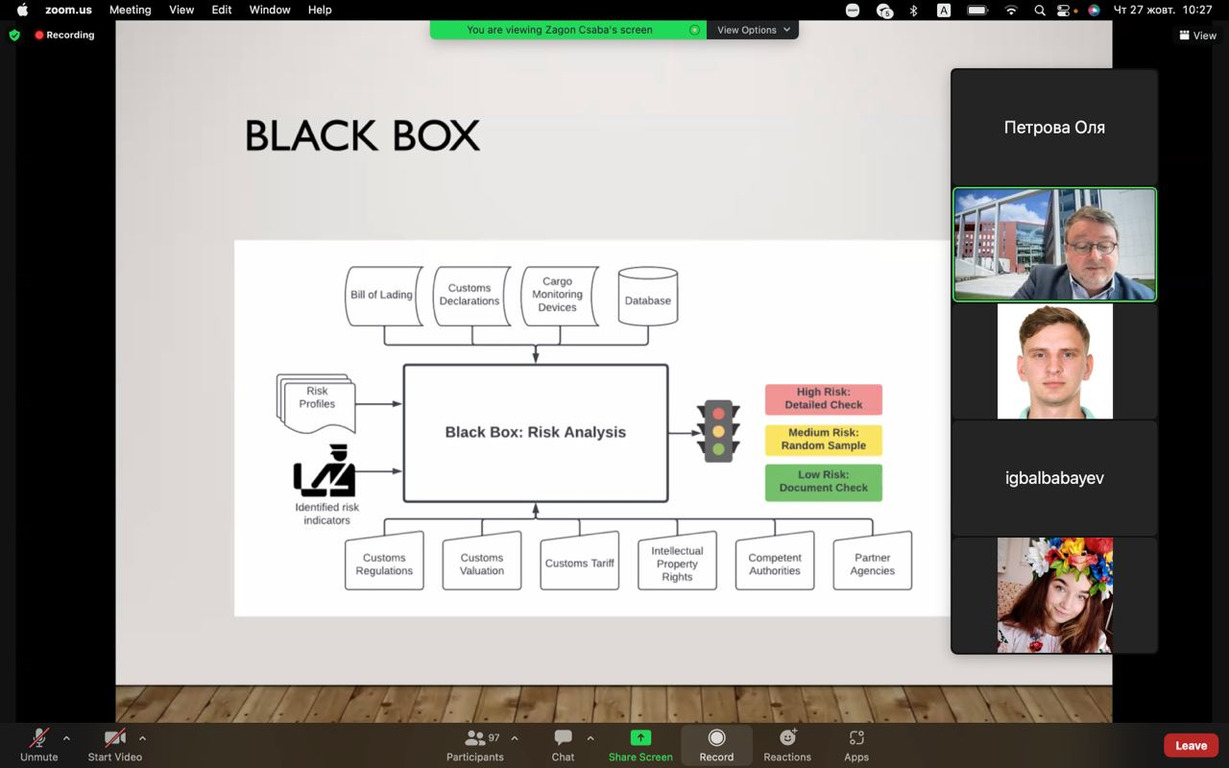Click the Bluetooth menu bar icon
This screenshot has width=1229, height=768.
[913, 10]
